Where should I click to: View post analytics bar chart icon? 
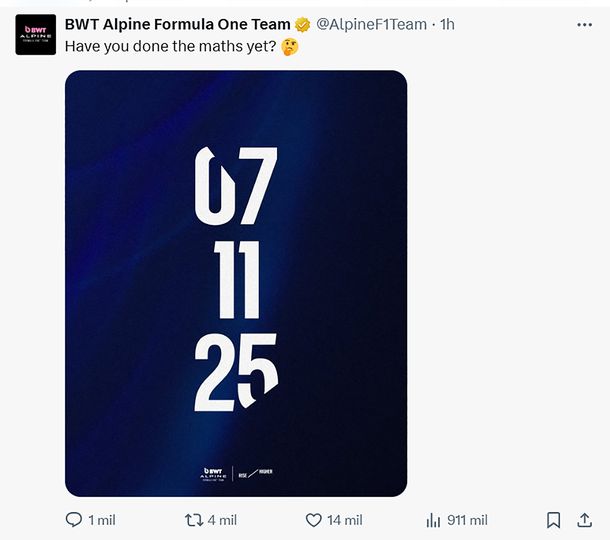(x=434, y=520)
